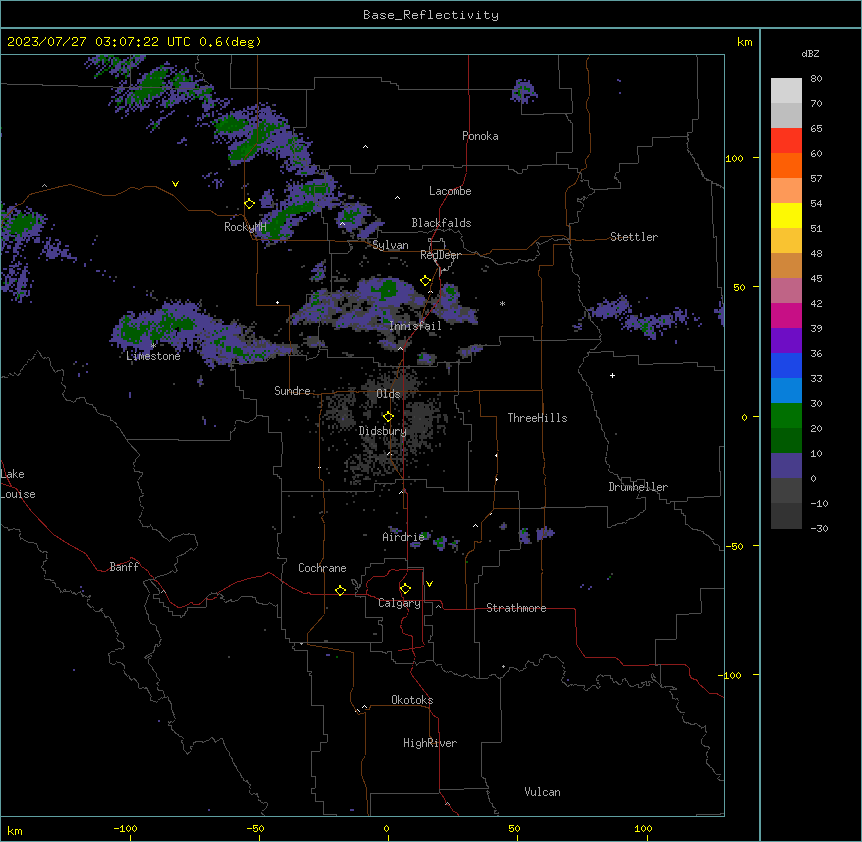Screen dimensions: 862x842
Task: Click the Limestone label
Action: pyautogui.click(x=153, y=356)
